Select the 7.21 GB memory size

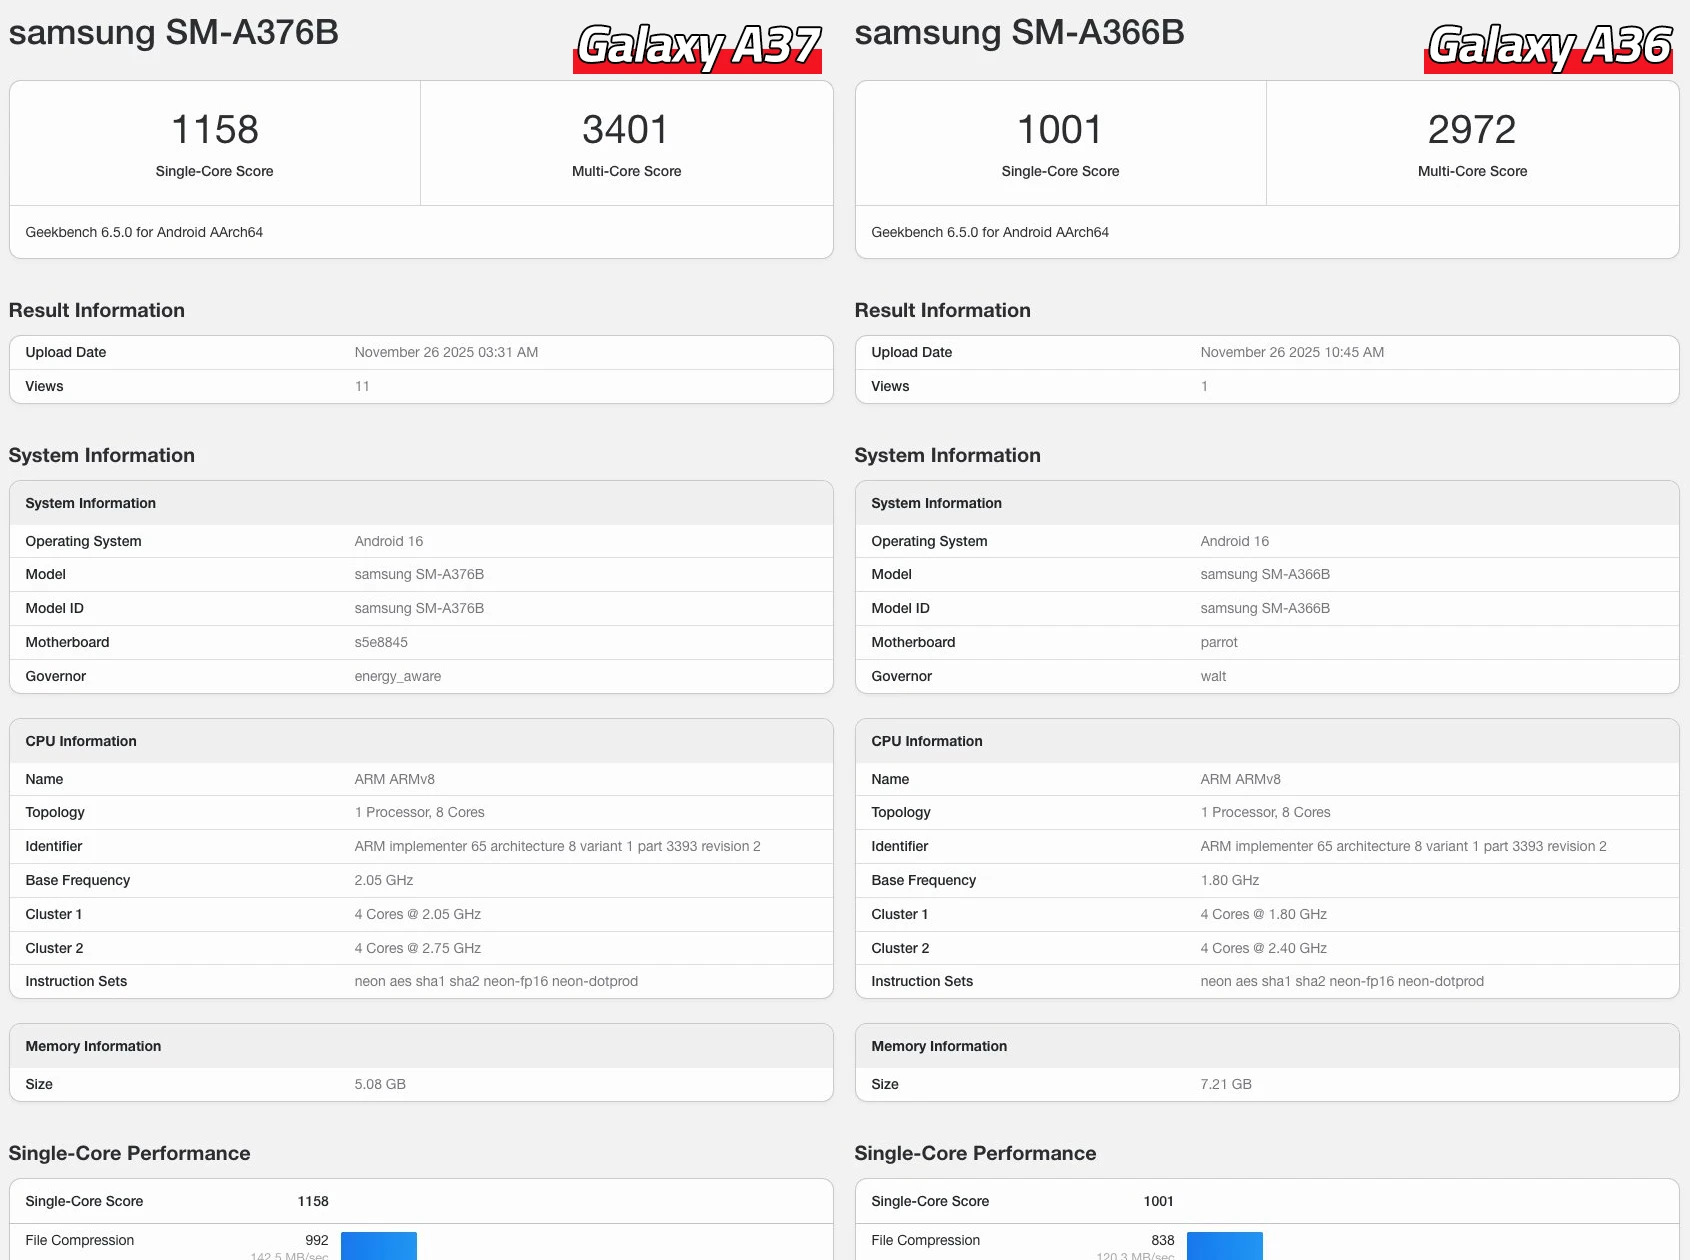[x=1226, y=1084]
